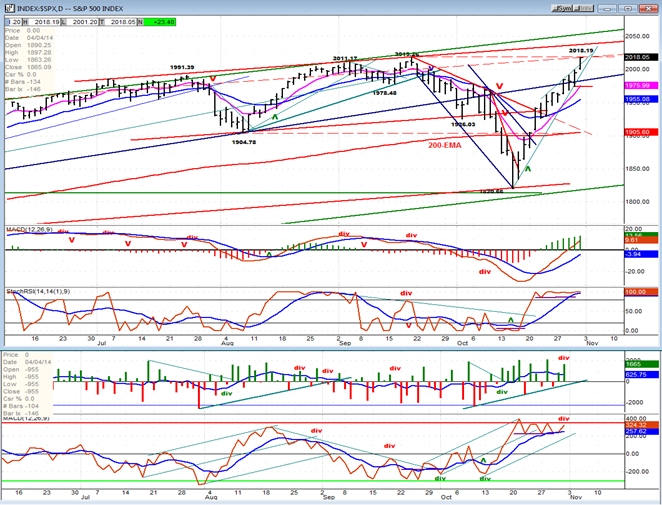Click the T last trade field 2018.05
The height and width of the screenshot is (505, 662).
119,22
